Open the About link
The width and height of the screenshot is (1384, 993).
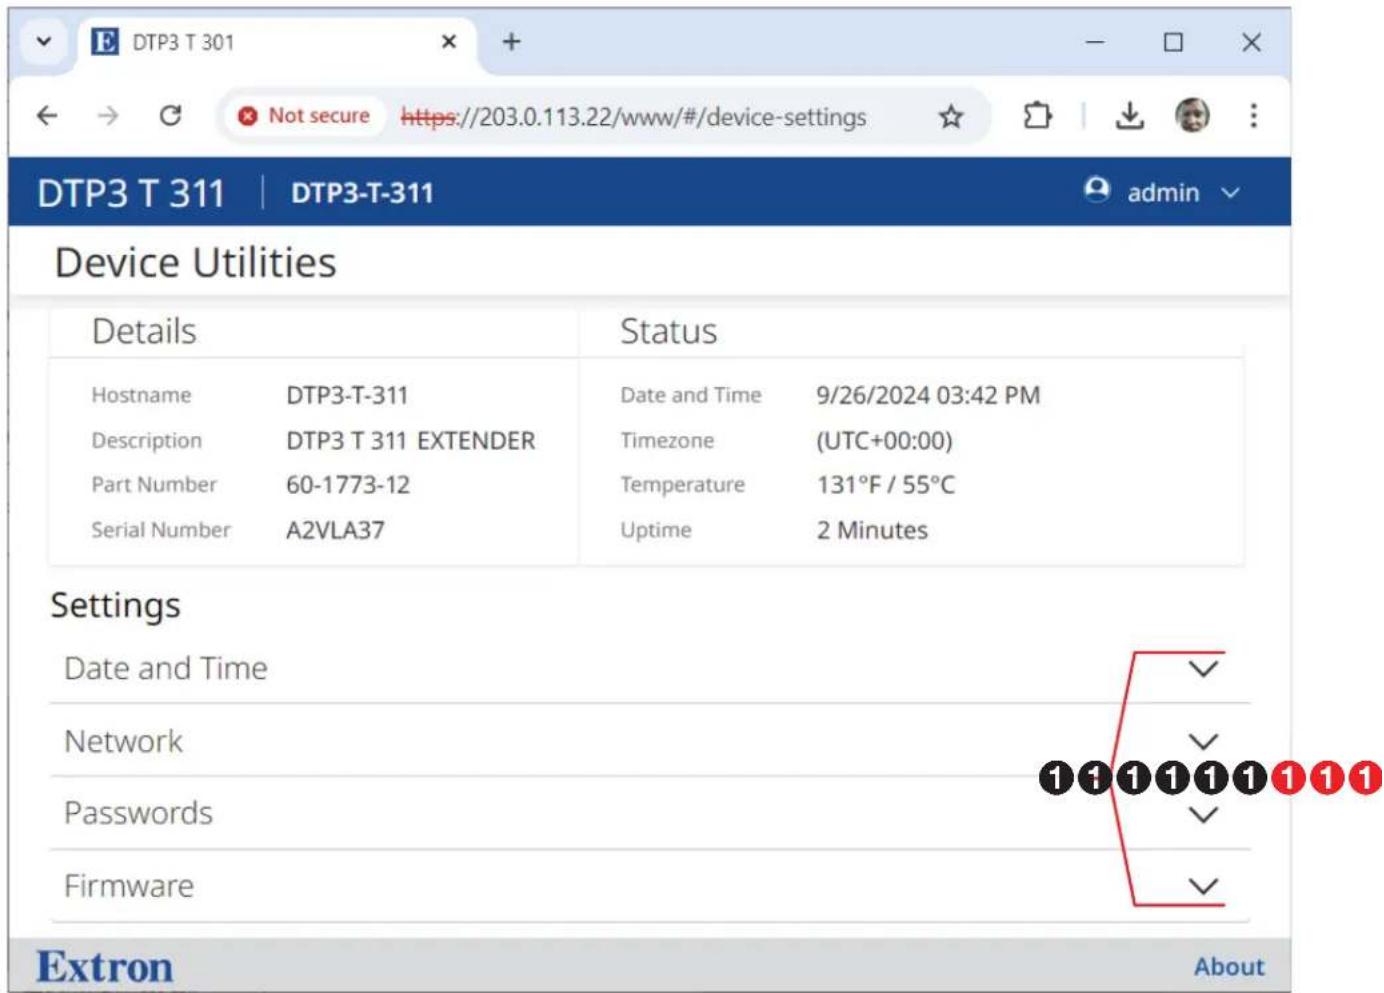point(1229,967)
